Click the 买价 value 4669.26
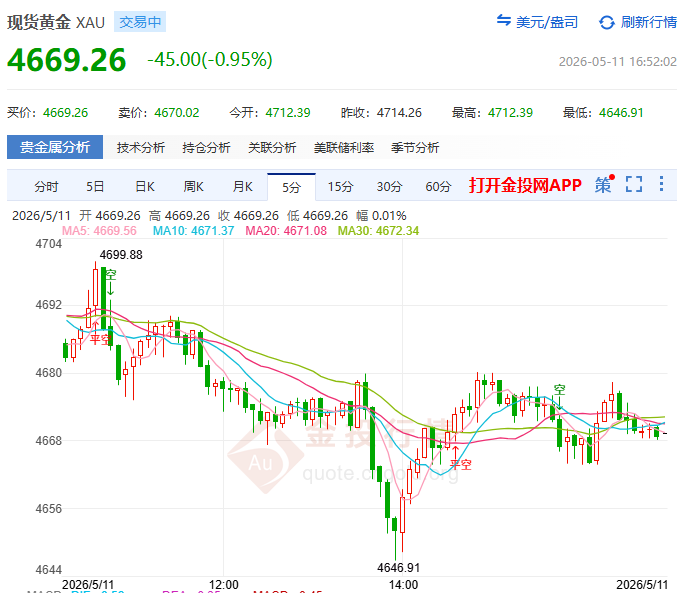Viewport: 685px width, 593px height. click(x=66, y=113)
